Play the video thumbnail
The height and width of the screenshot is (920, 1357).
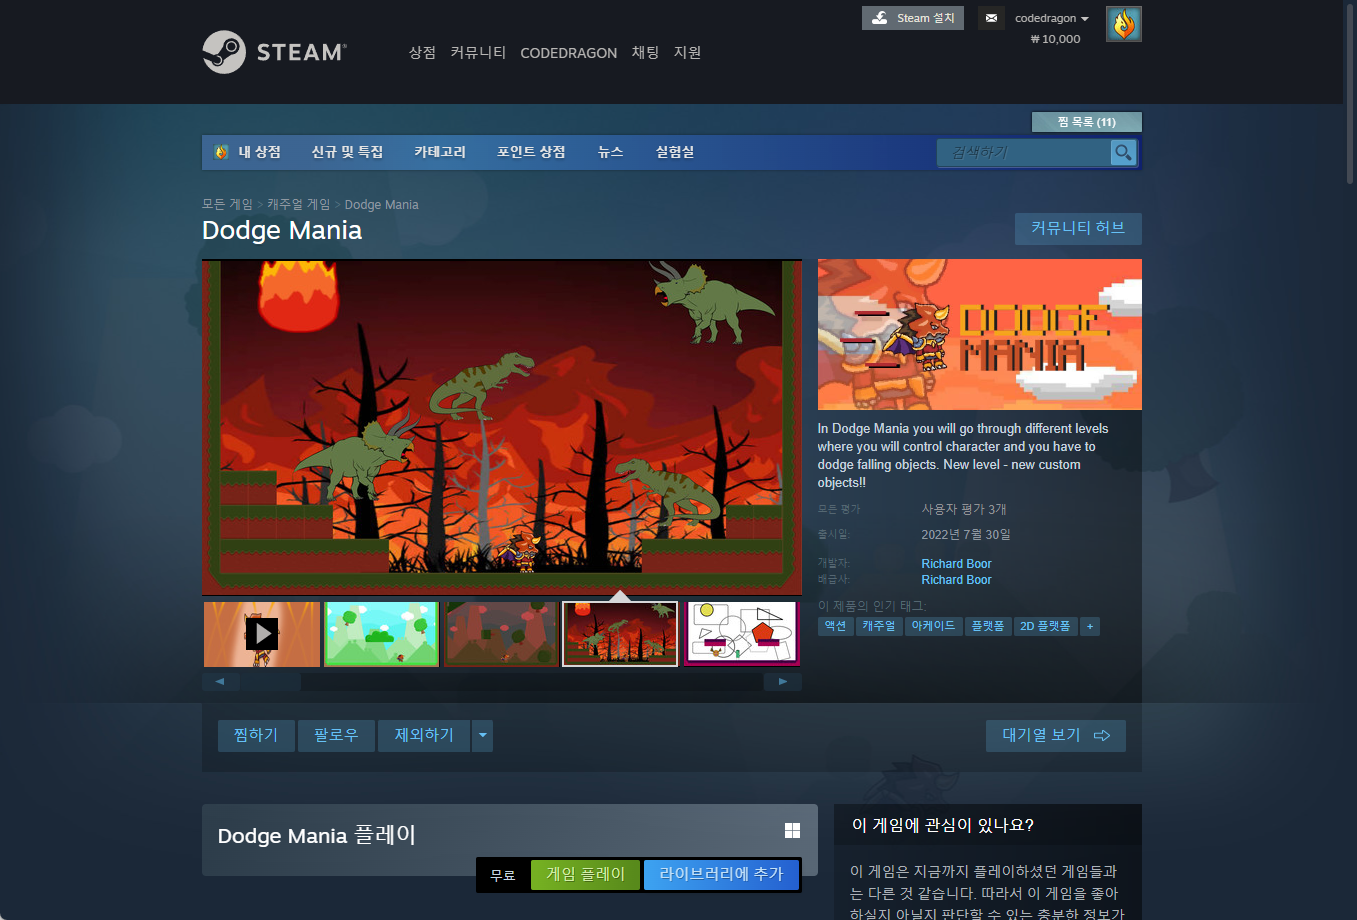tap(262, 634)
